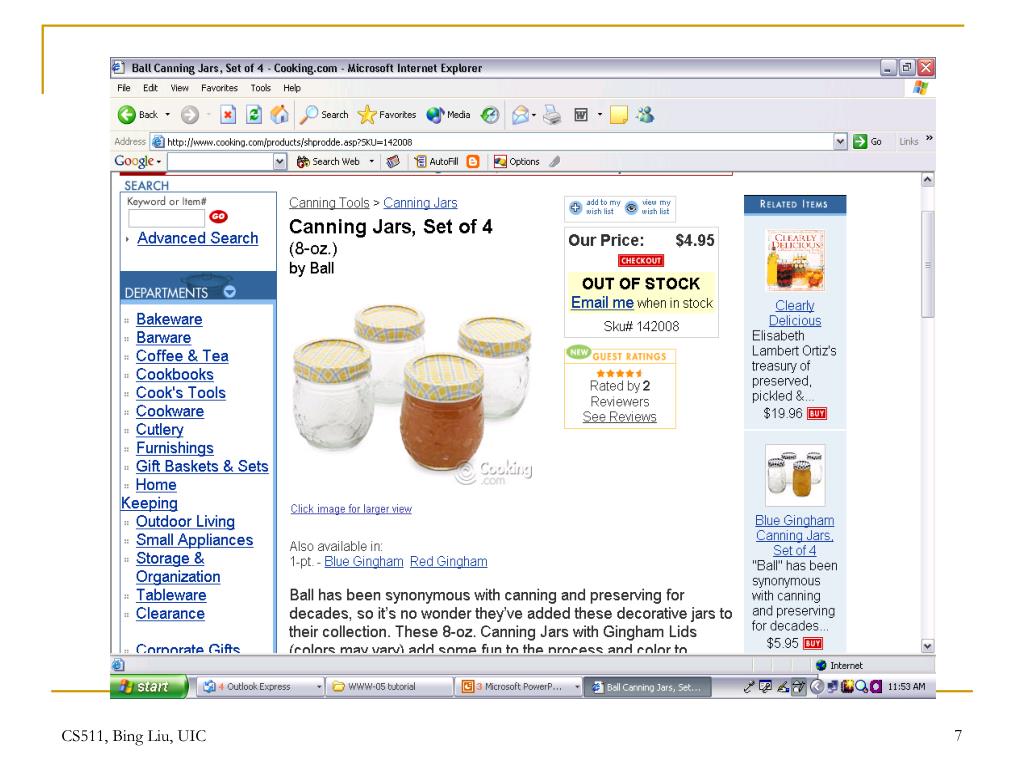Open Google toolbar Options
Viewport: 1024px width, 768px height.
[x=517, y=161]
